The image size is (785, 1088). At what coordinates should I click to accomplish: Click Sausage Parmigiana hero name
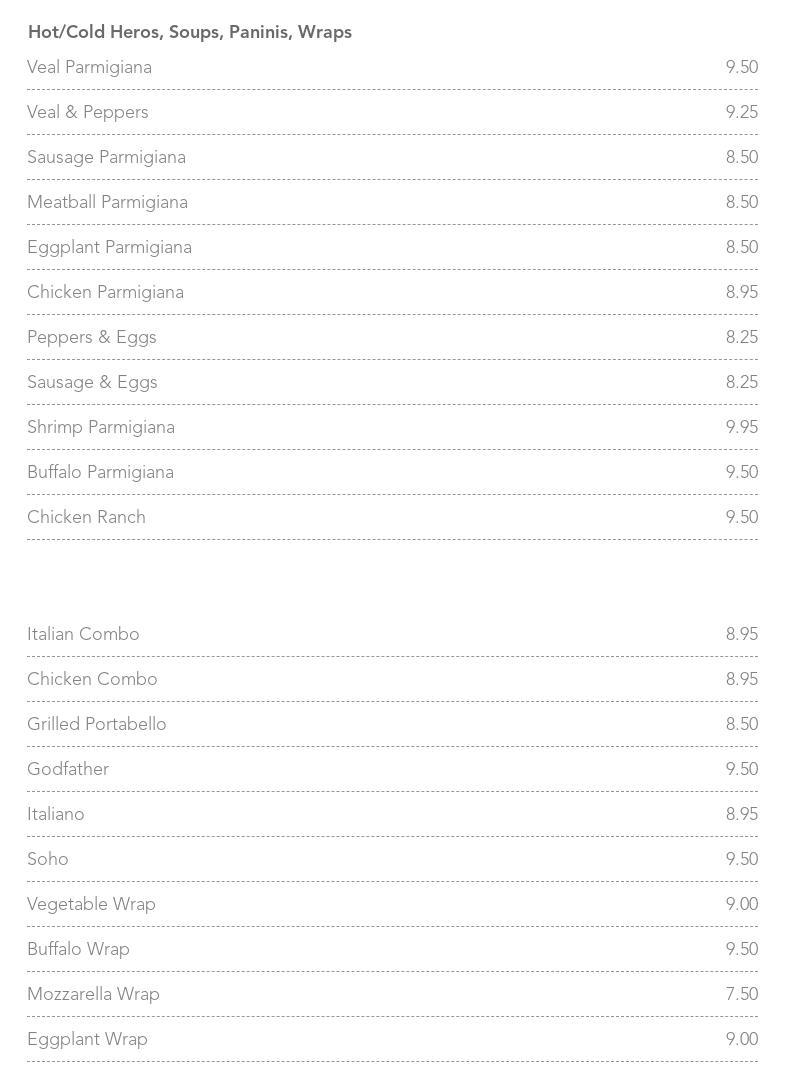point(106,157)
